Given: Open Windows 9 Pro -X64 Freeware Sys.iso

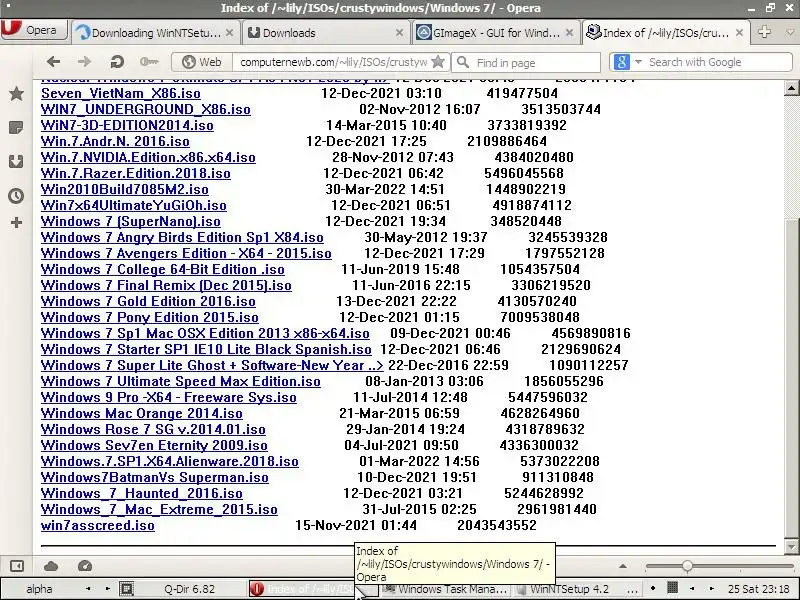Looking at the screenshot, I should pyautogui.click(x=168, y=397).
